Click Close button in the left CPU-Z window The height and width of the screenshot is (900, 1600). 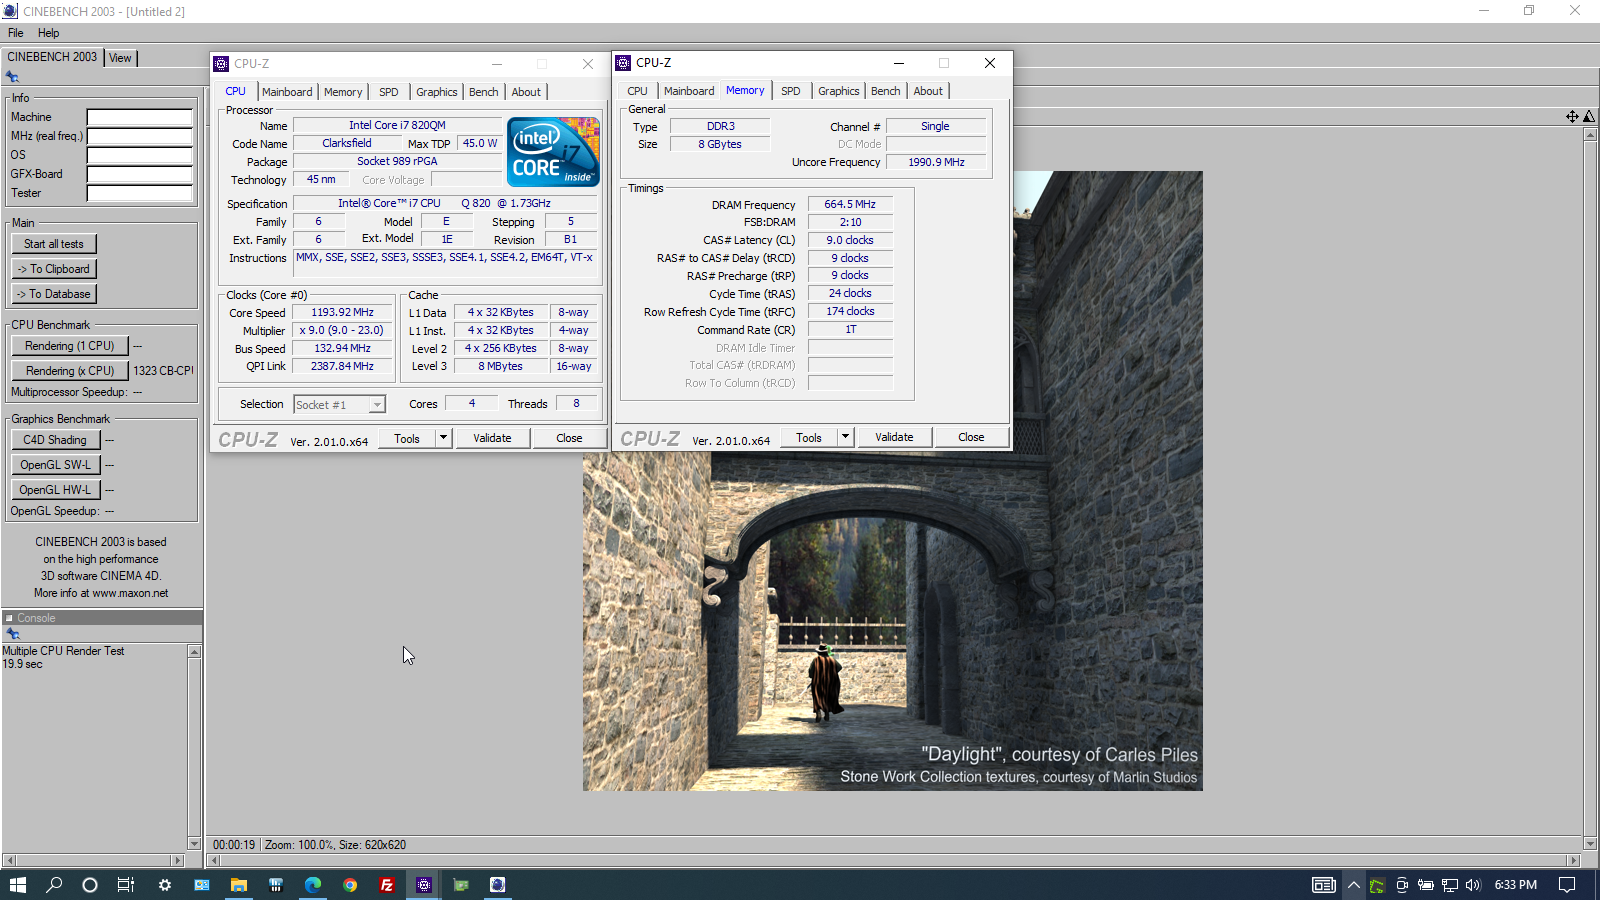569,438
